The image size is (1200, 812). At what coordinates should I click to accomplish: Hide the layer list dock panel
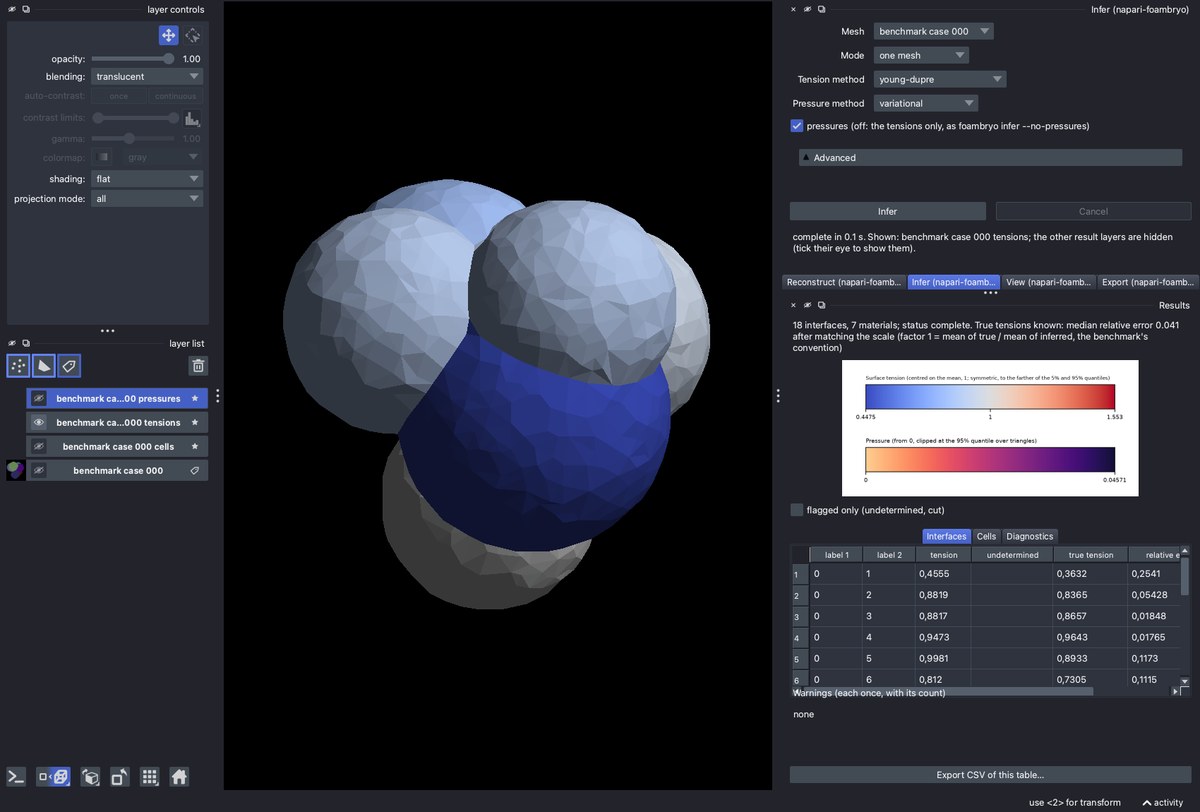pyautogui.click(x=12, y=343)
